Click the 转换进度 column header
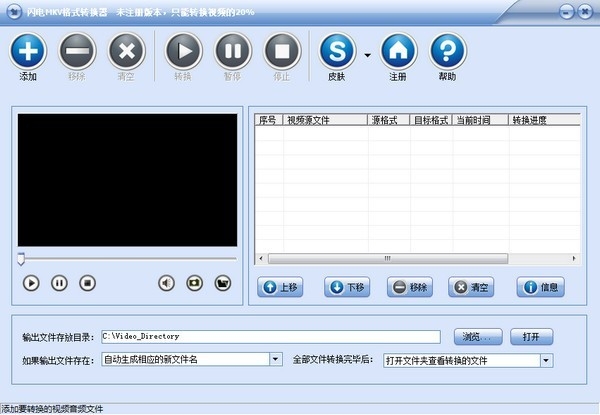Image resolution: width=600 pixels, height=415 pixels. [x=544, y=120]
